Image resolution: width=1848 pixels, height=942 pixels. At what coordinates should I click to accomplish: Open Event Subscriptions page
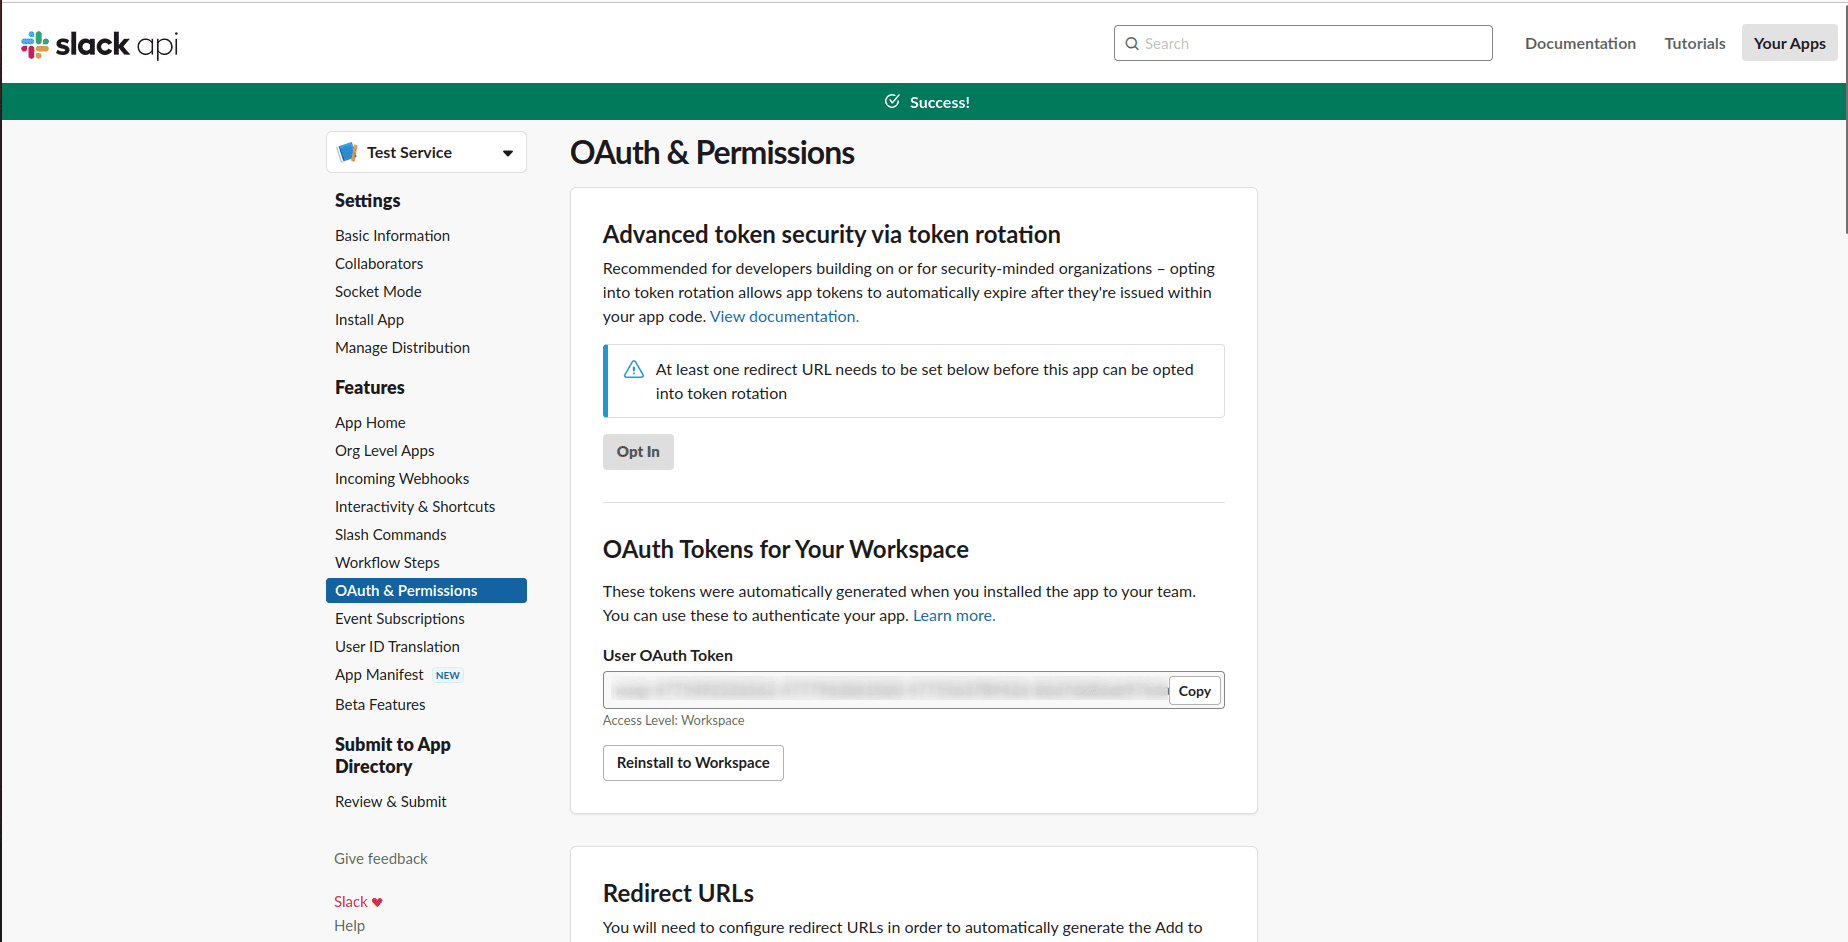tap(399, 619)
